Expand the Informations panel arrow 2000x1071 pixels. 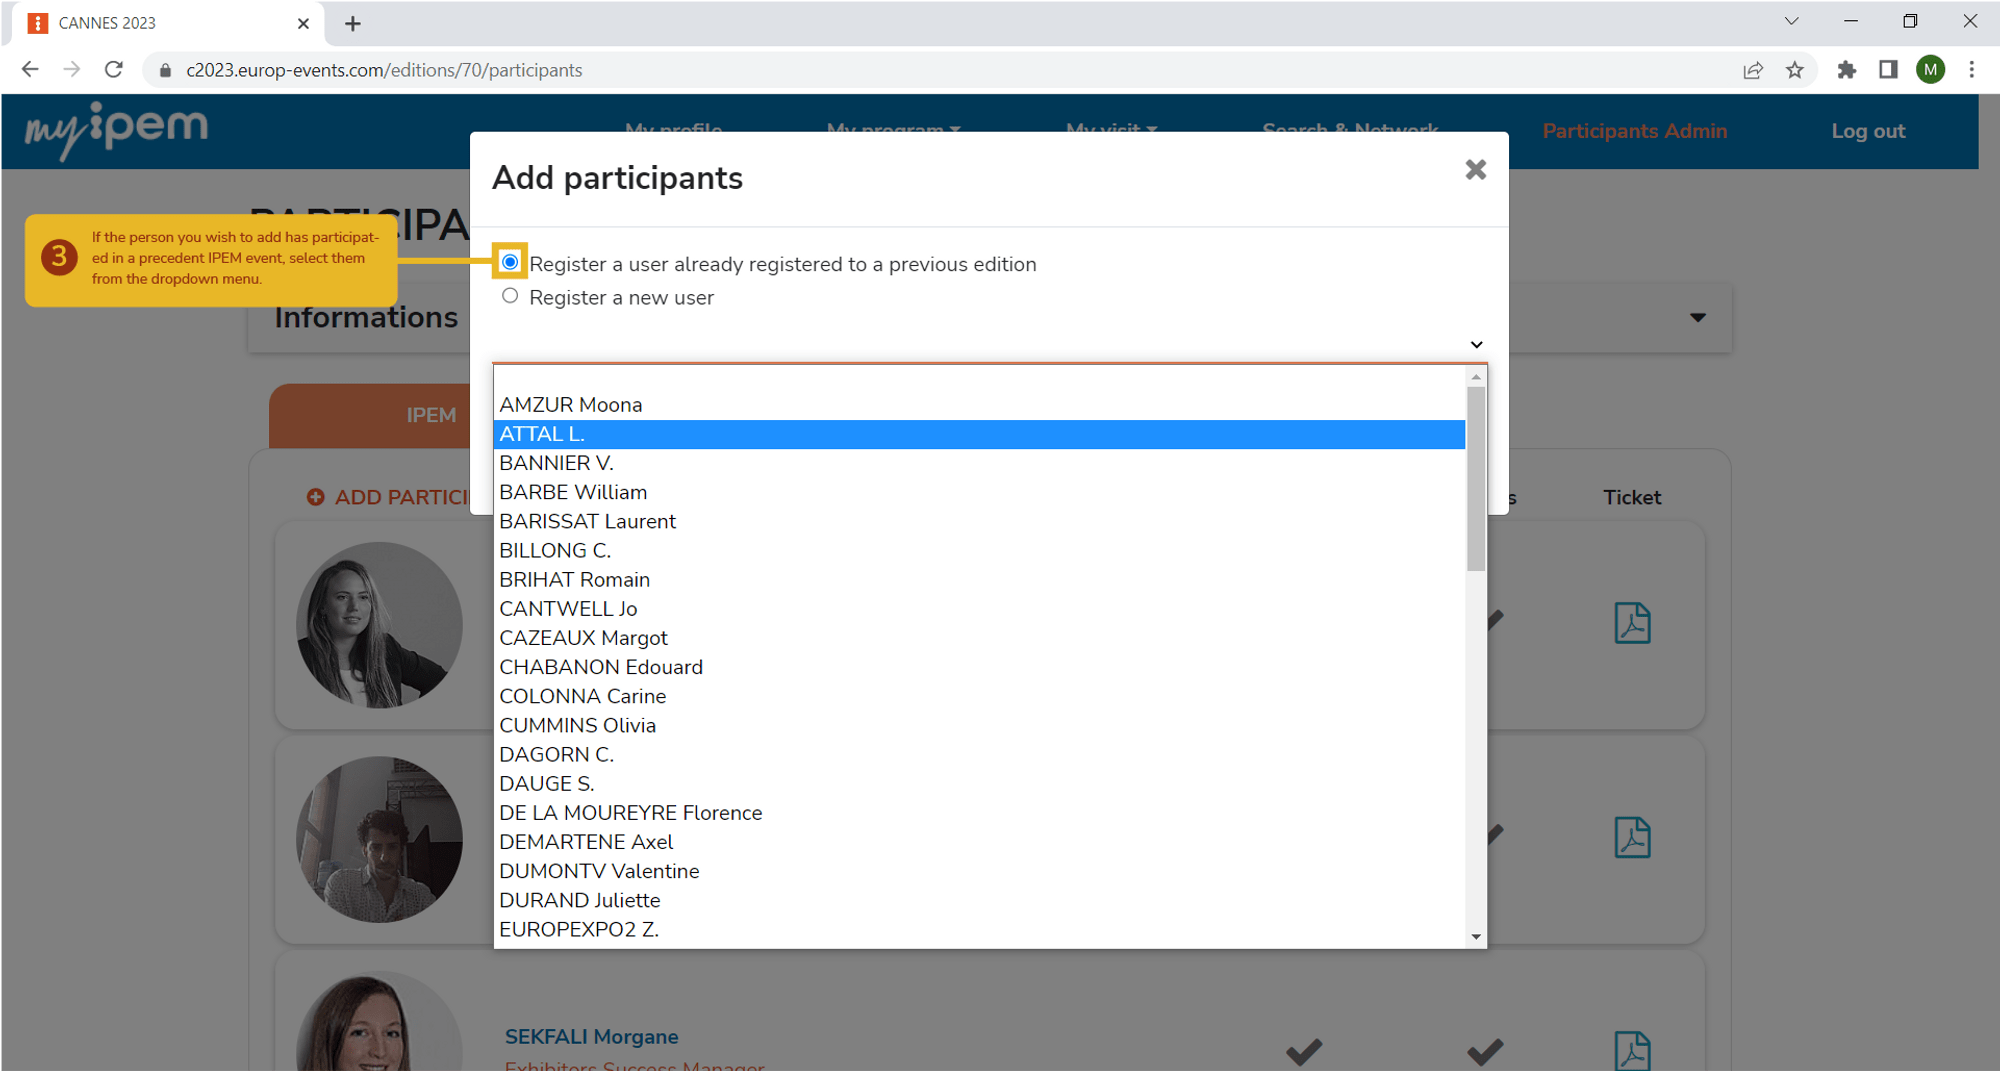point(1697,317)
